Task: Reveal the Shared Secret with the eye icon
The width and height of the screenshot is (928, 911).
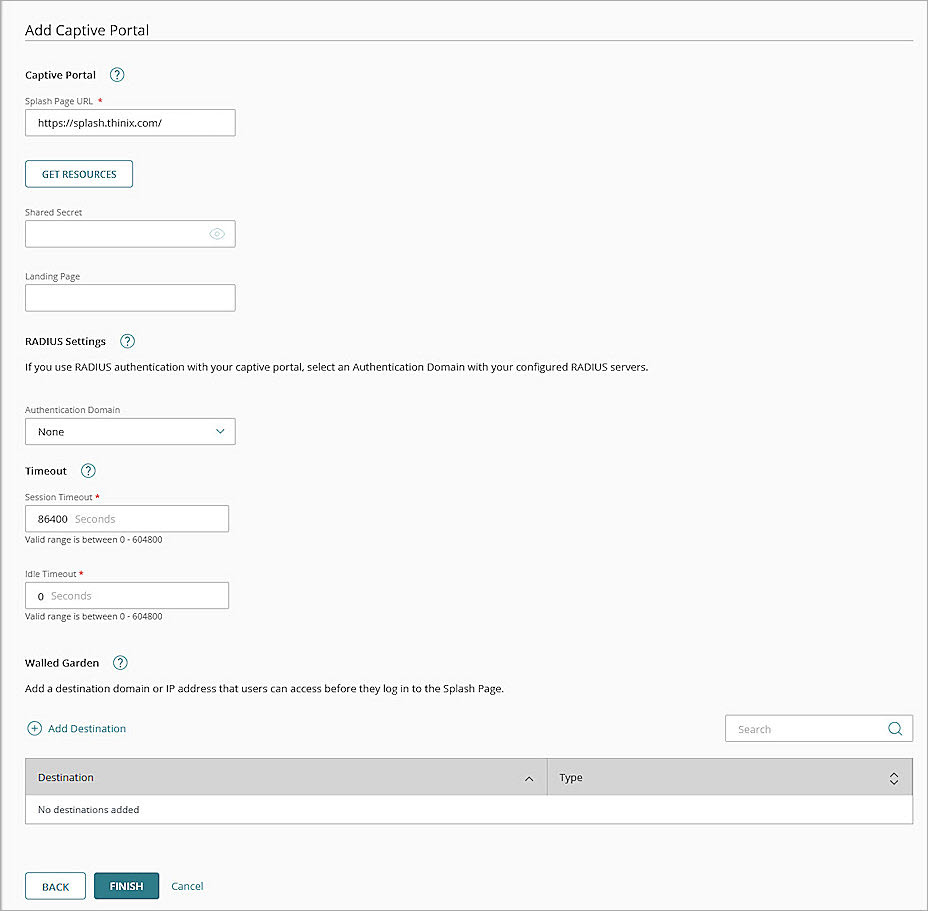Action: click(217, 233)
